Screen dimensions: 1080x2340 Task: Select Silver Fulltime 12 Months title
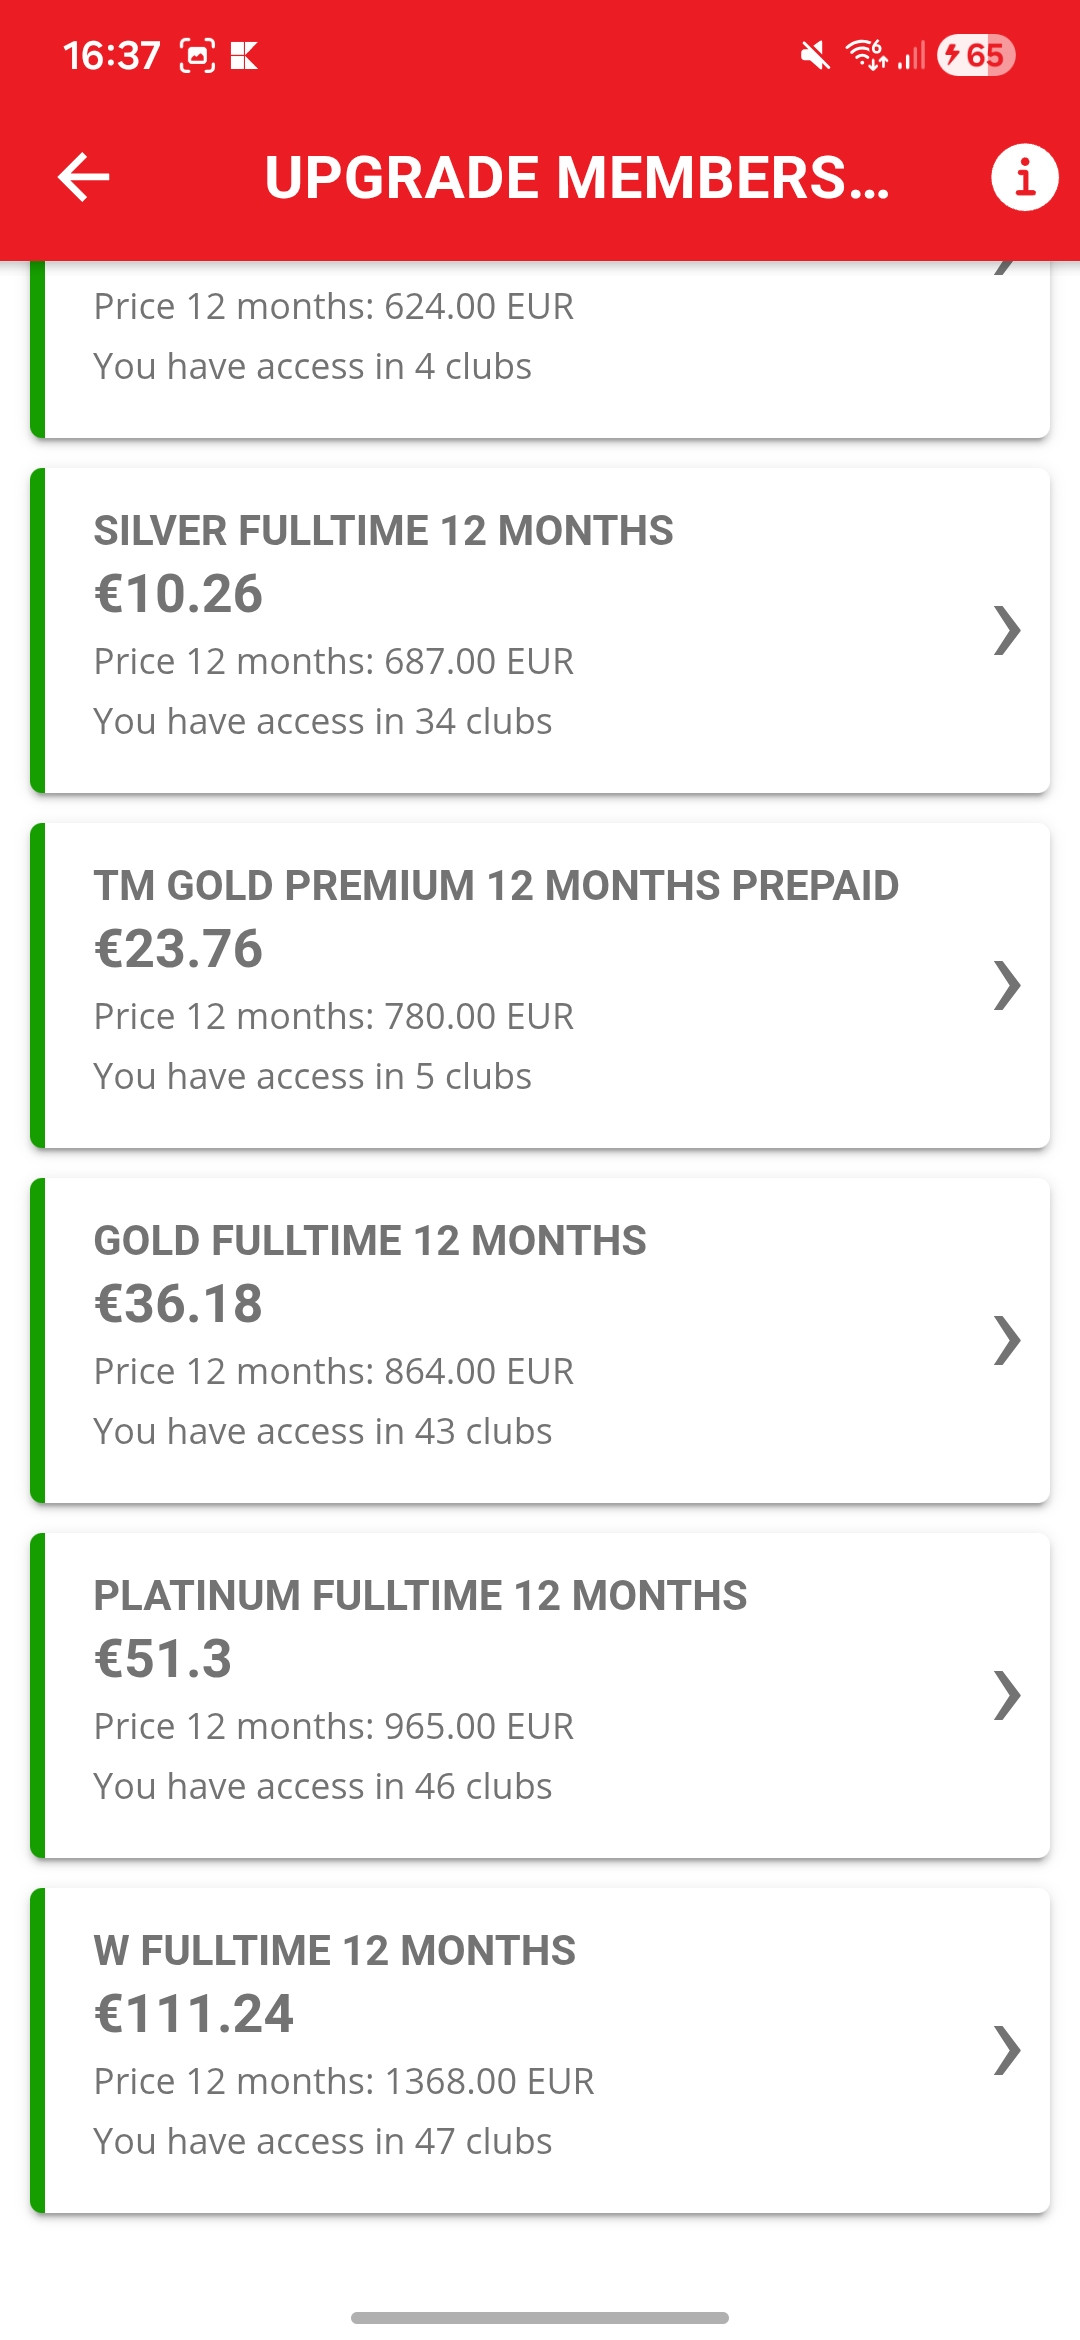(383, 531)
